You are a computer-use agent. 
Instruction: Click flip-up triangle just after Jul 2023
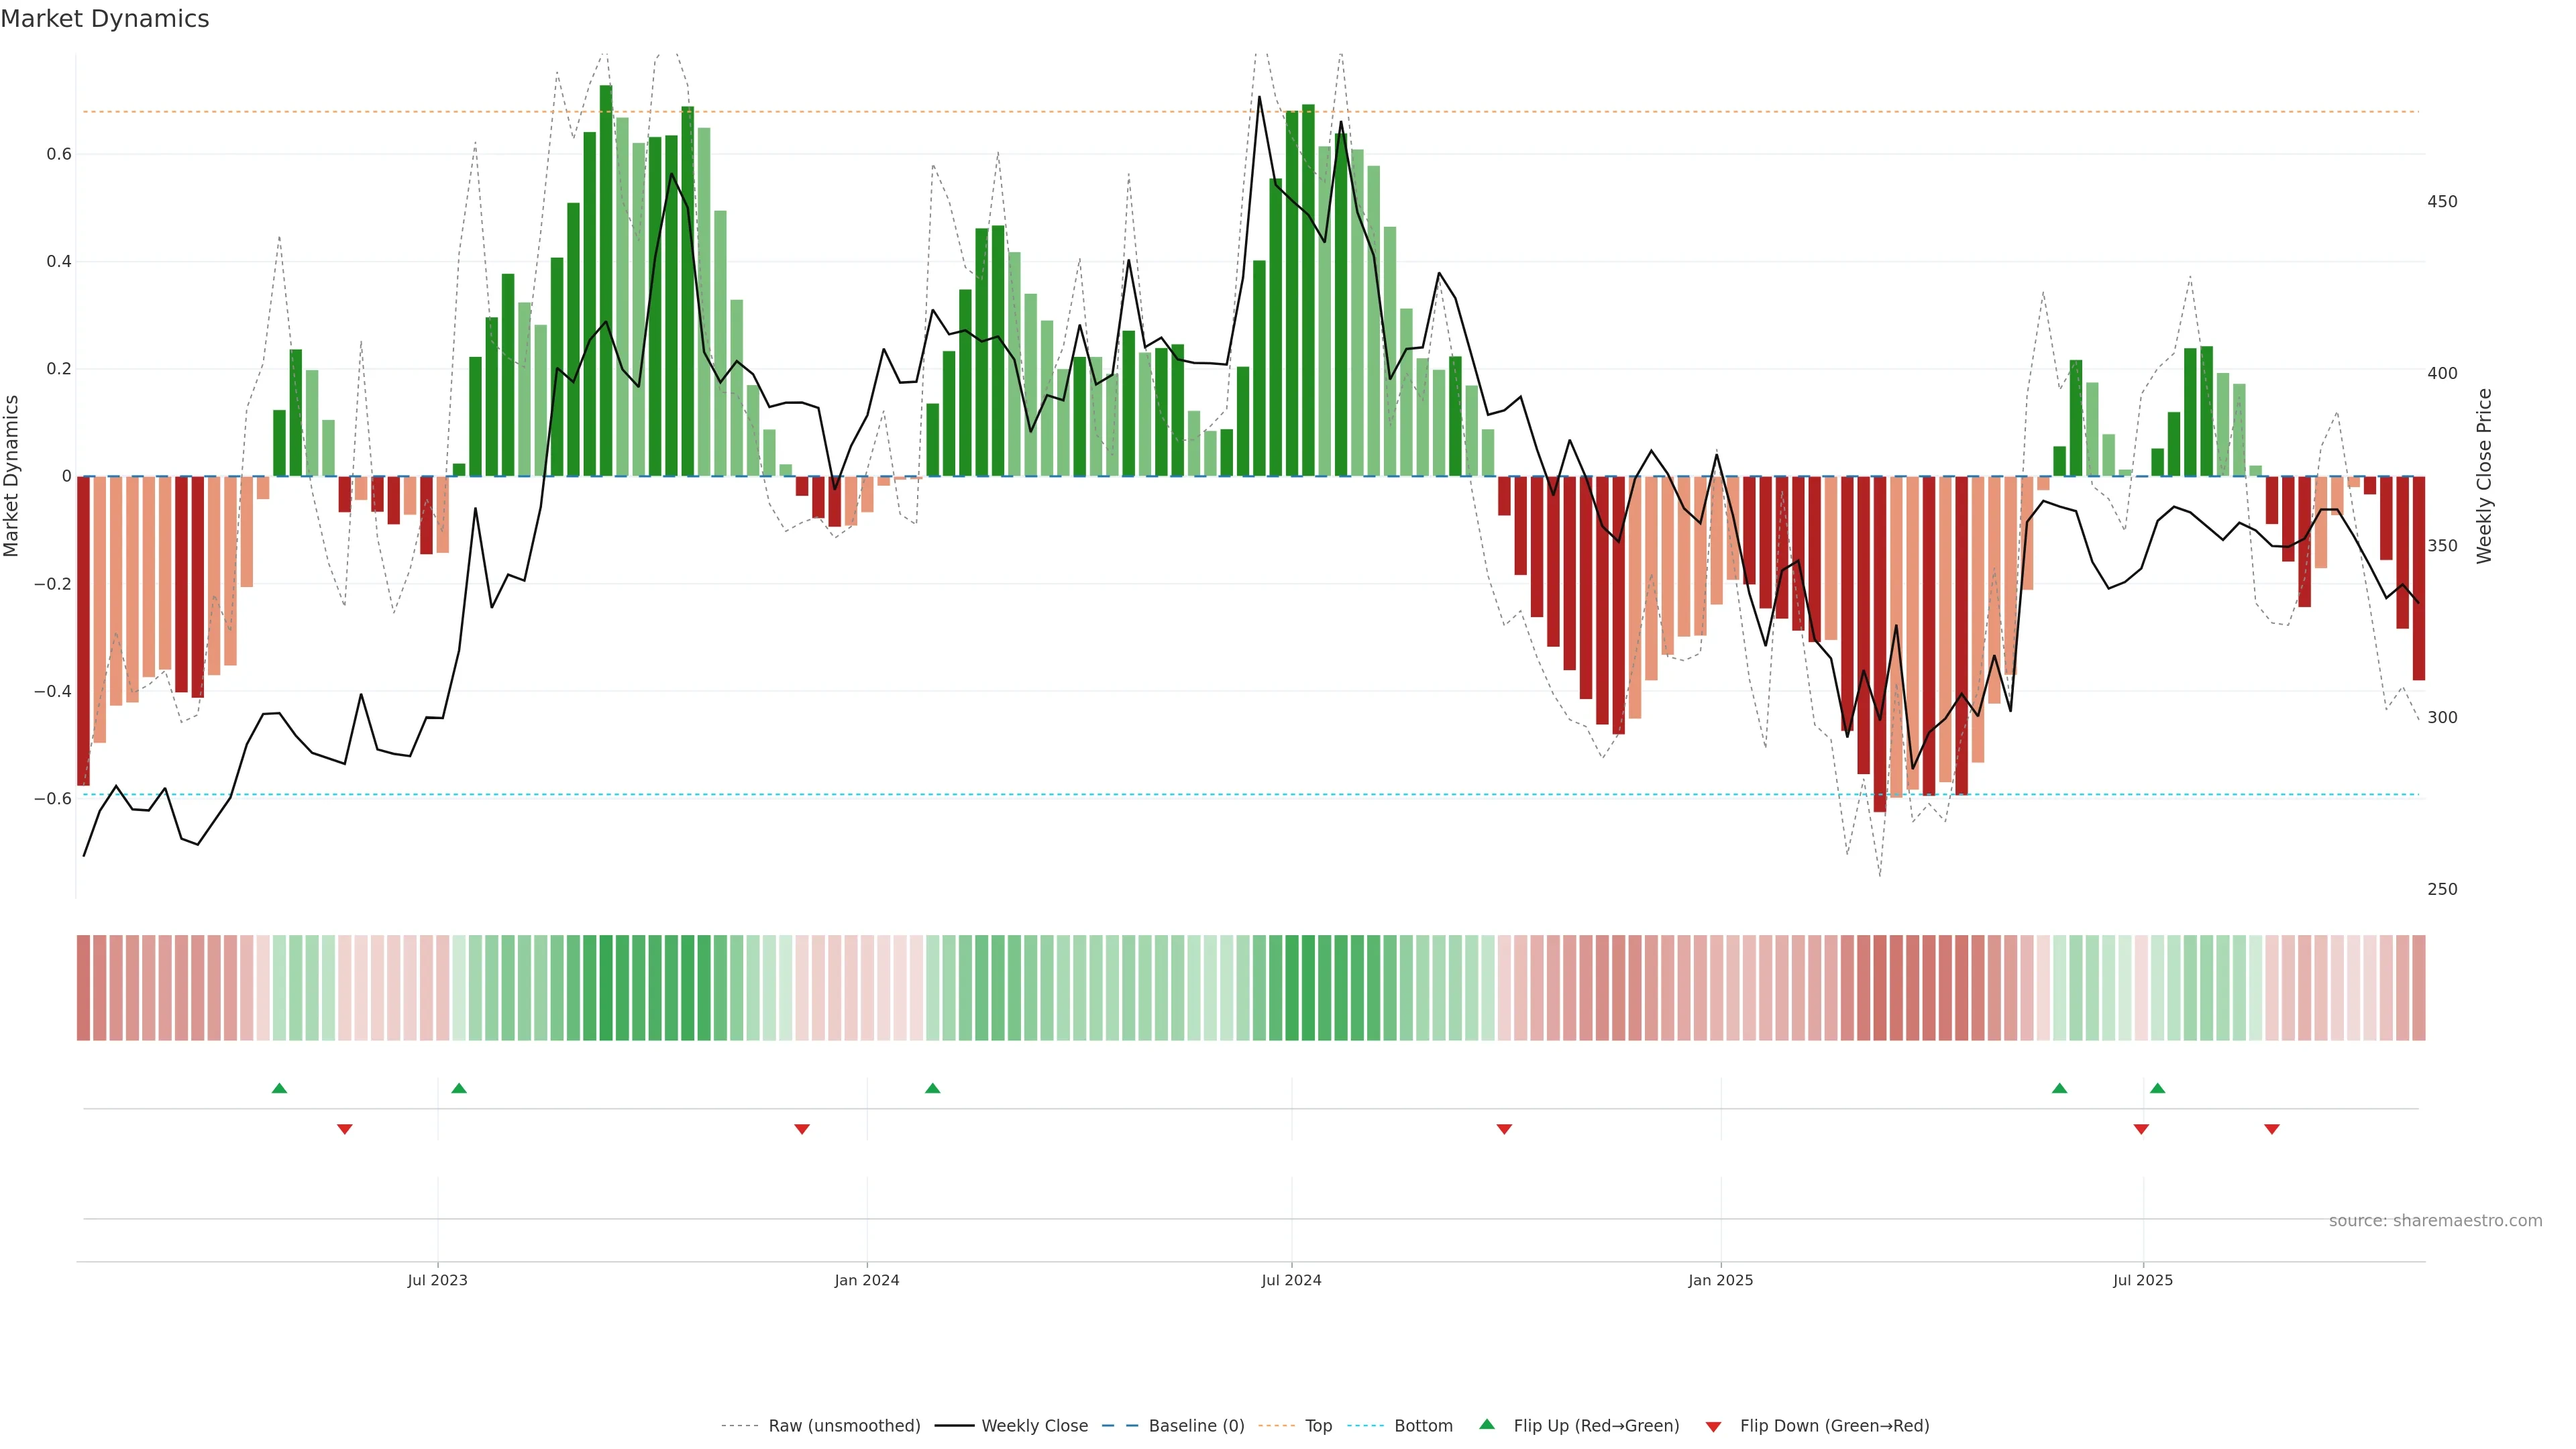(x=459, y=1088)
